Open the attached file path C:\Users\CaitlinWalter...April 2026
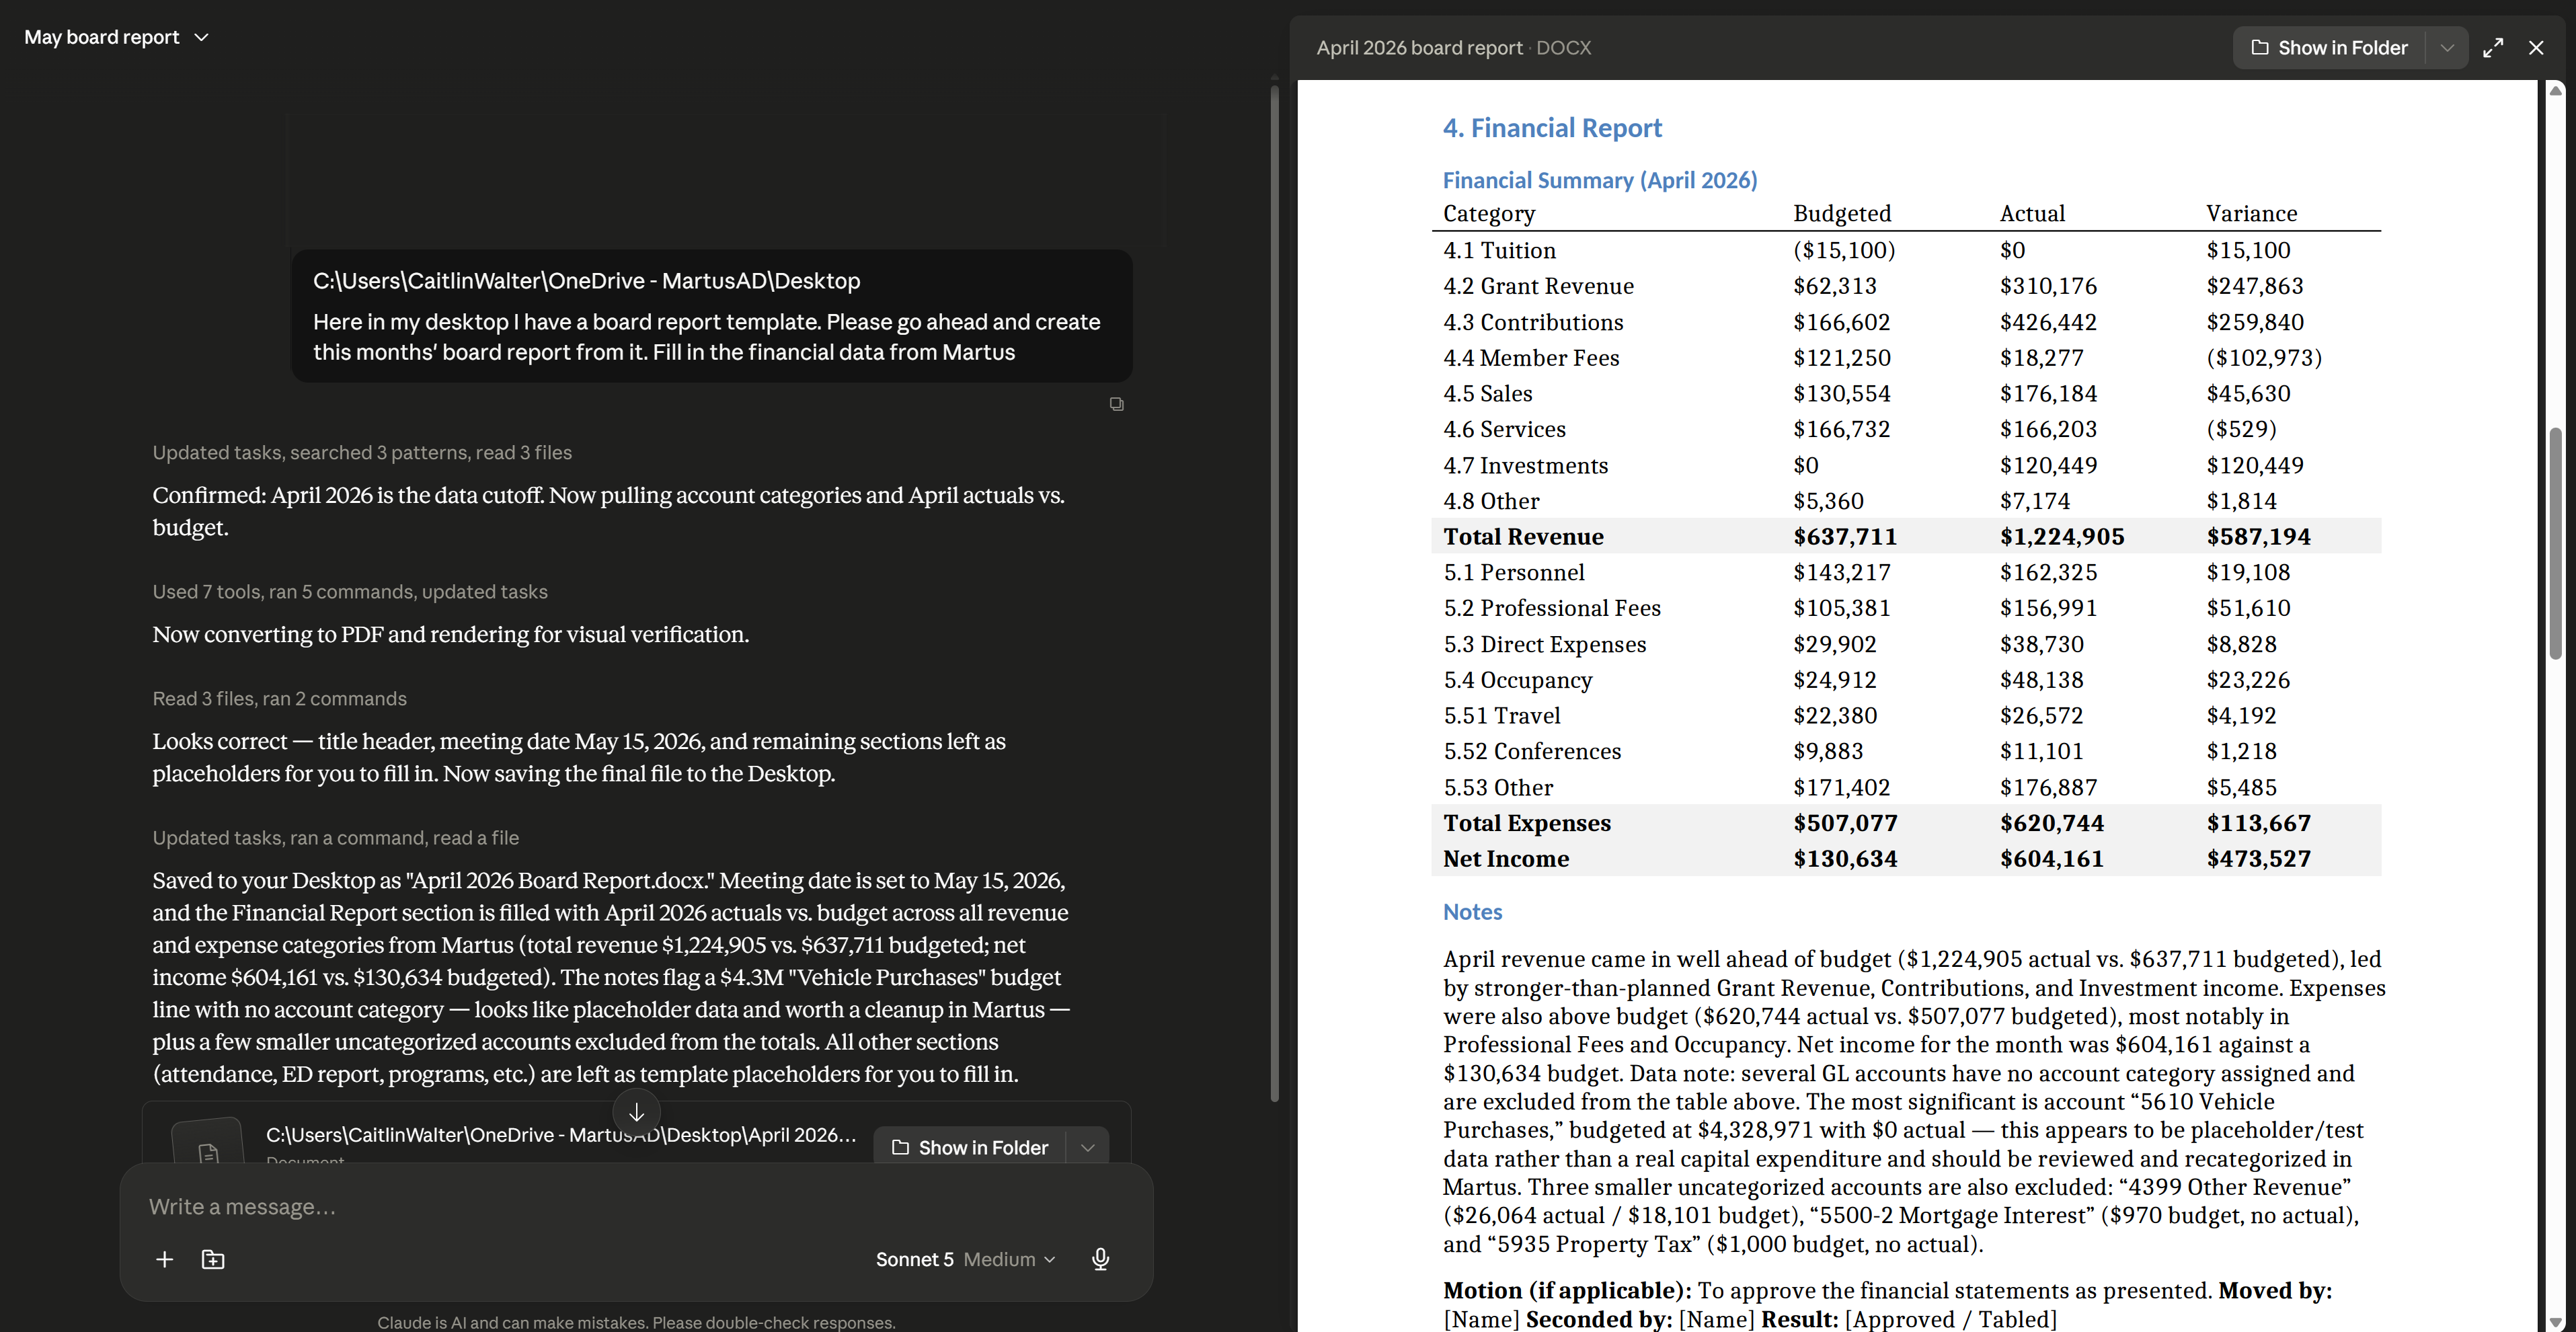The image size is (2576, 1332). 561,1135
